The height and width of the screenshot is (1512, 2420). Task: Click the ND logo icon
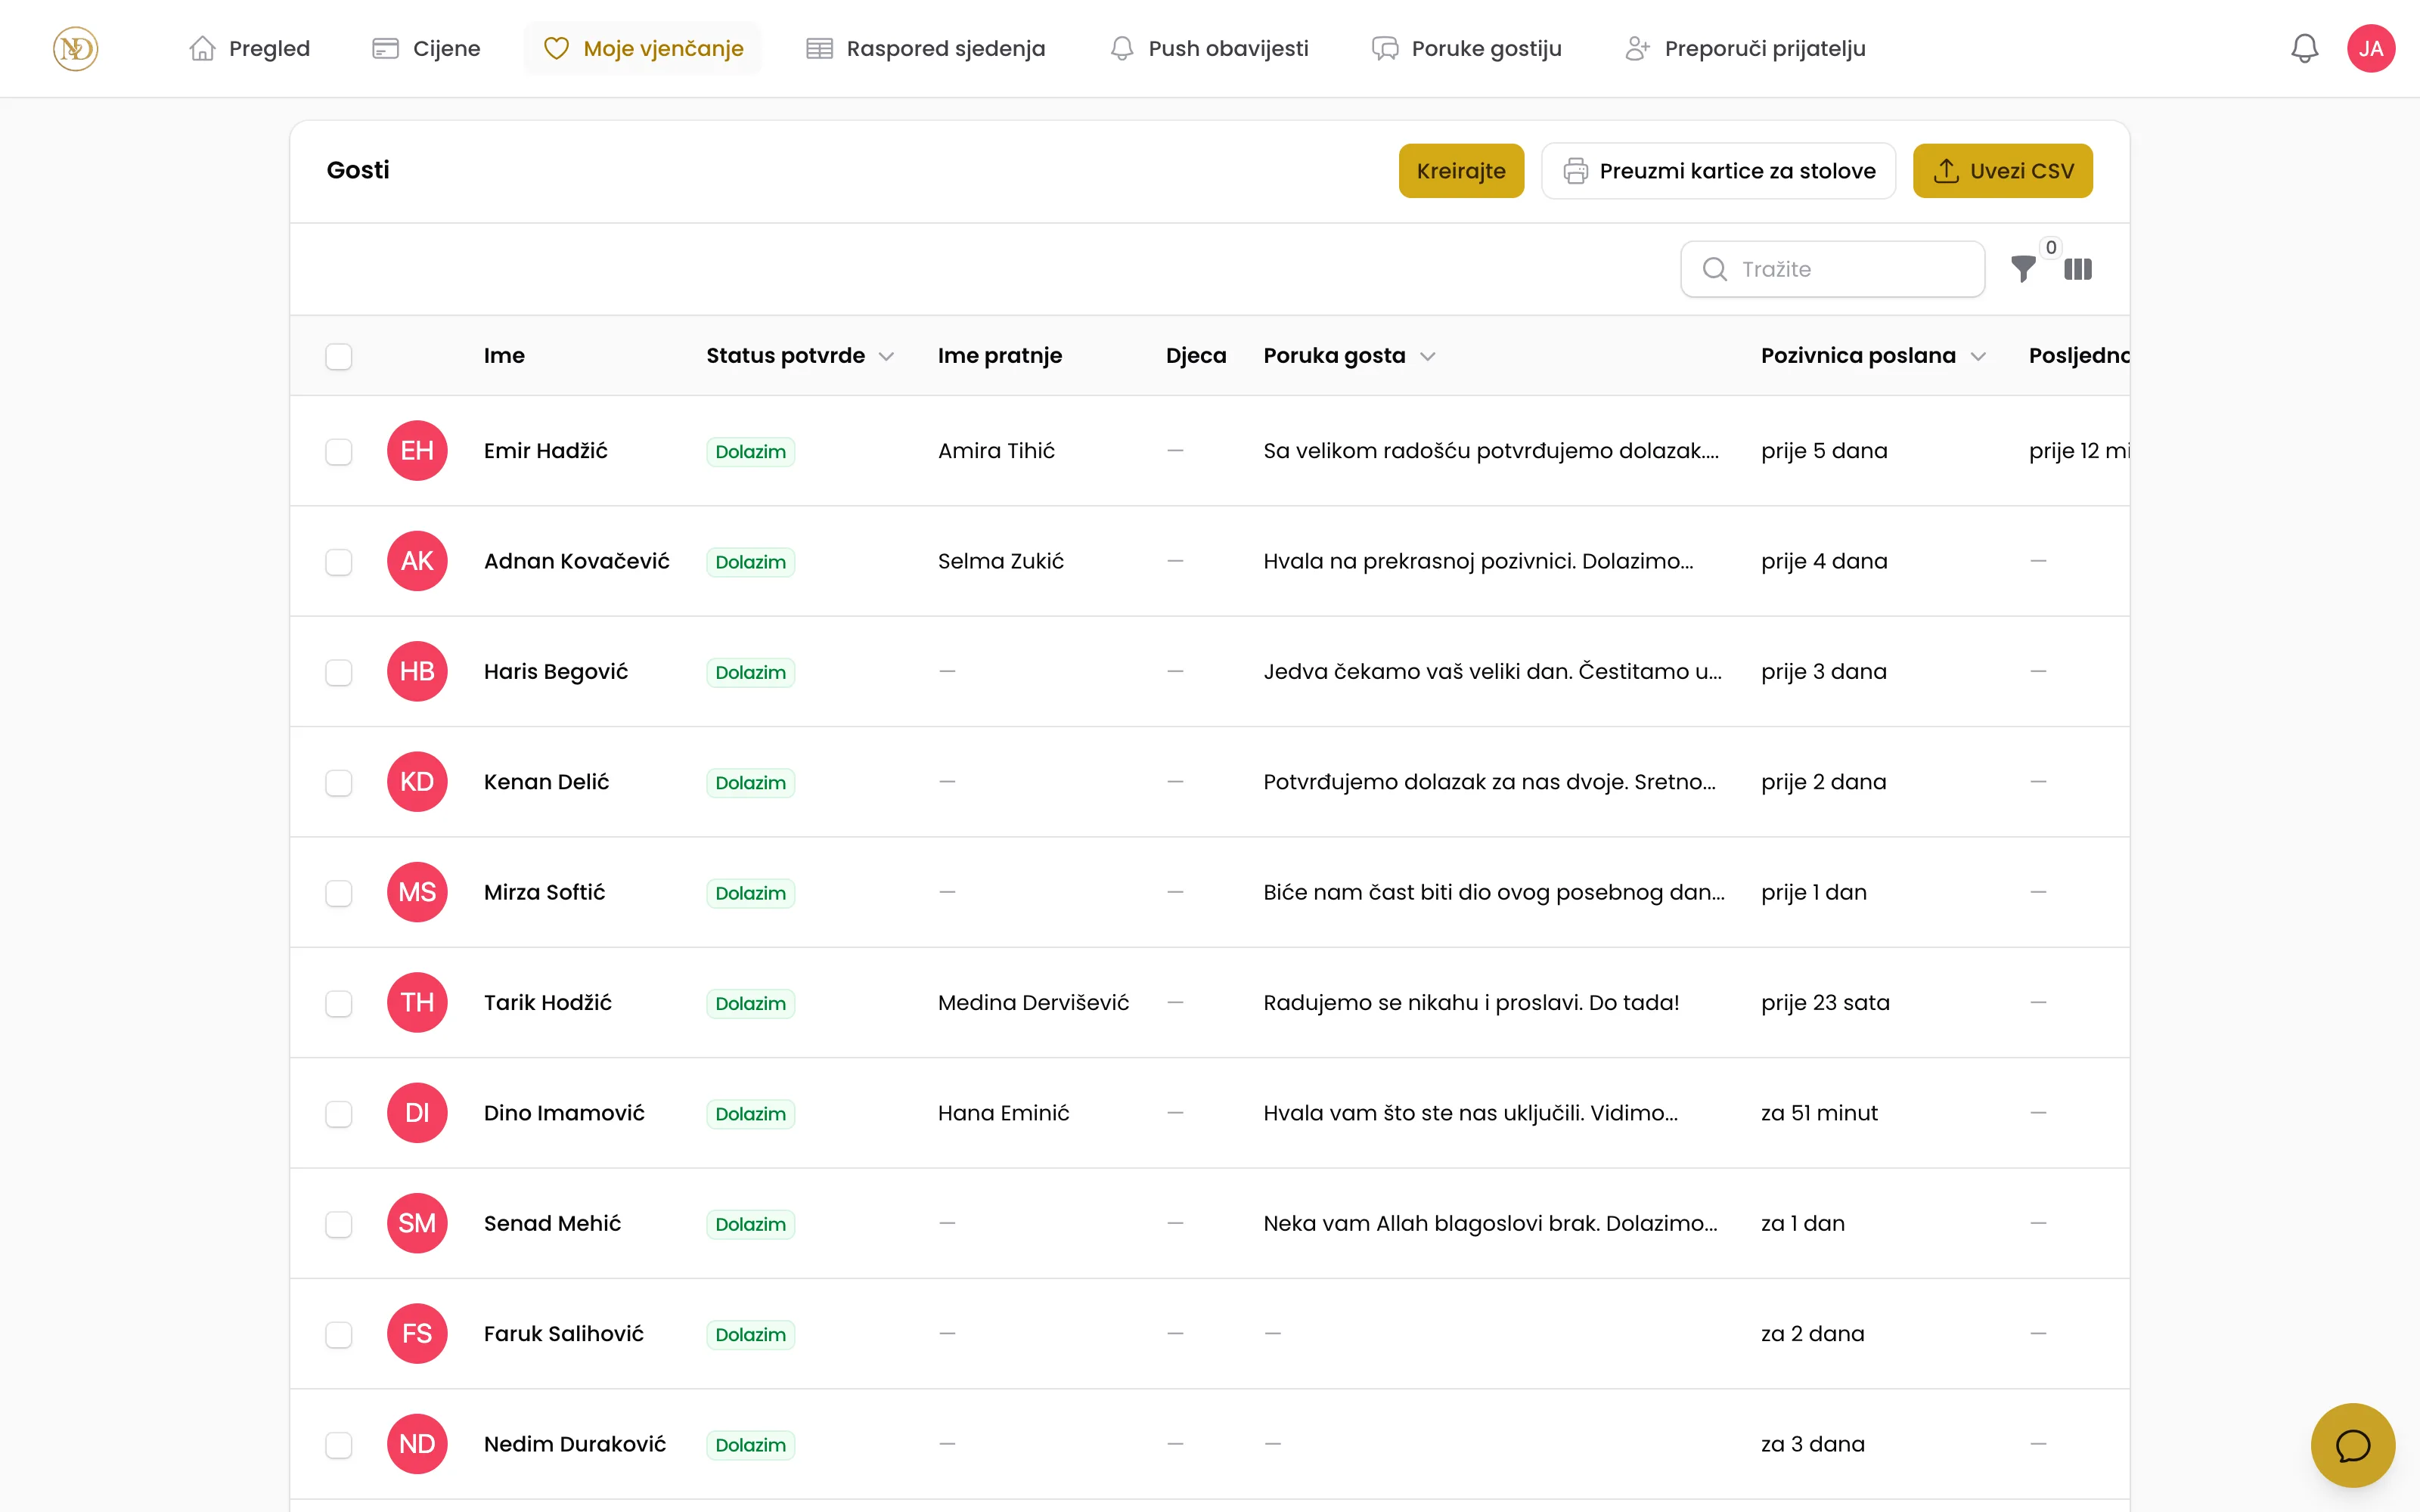[75, 48]
